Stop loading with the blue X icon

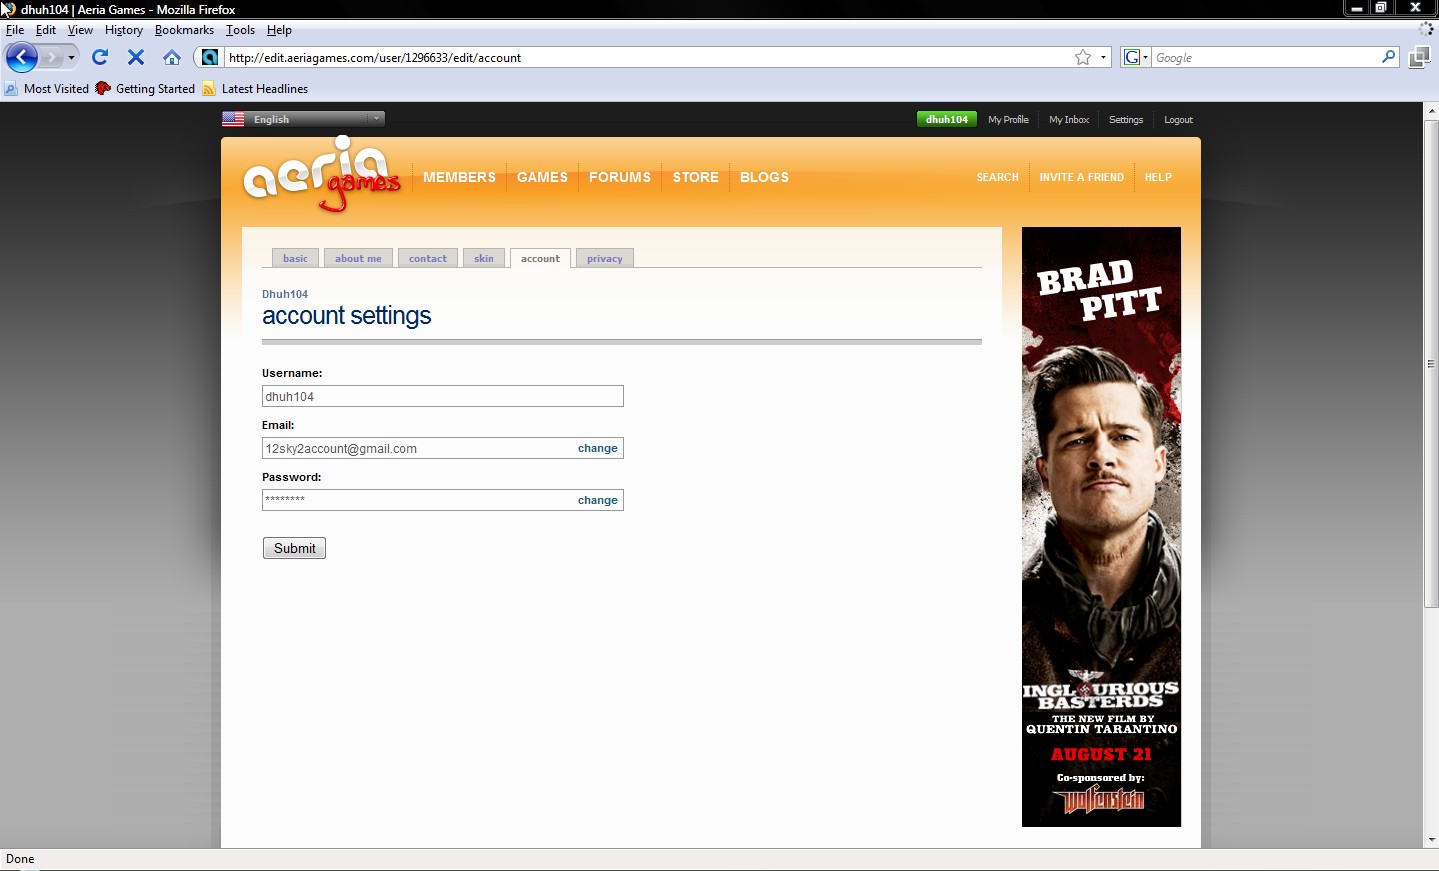pos(136,57)
